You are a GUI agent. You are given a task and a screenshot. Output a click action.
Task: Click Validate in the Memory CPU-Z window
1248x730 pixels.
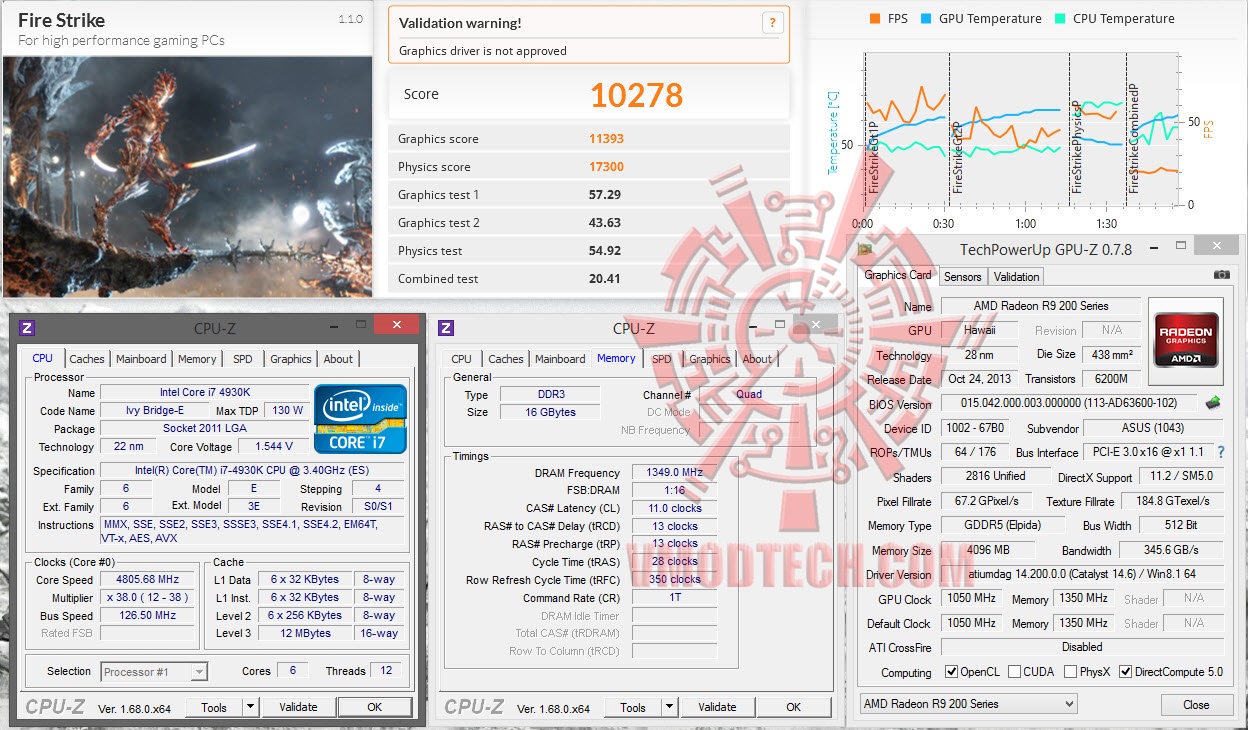coord(717,708)
